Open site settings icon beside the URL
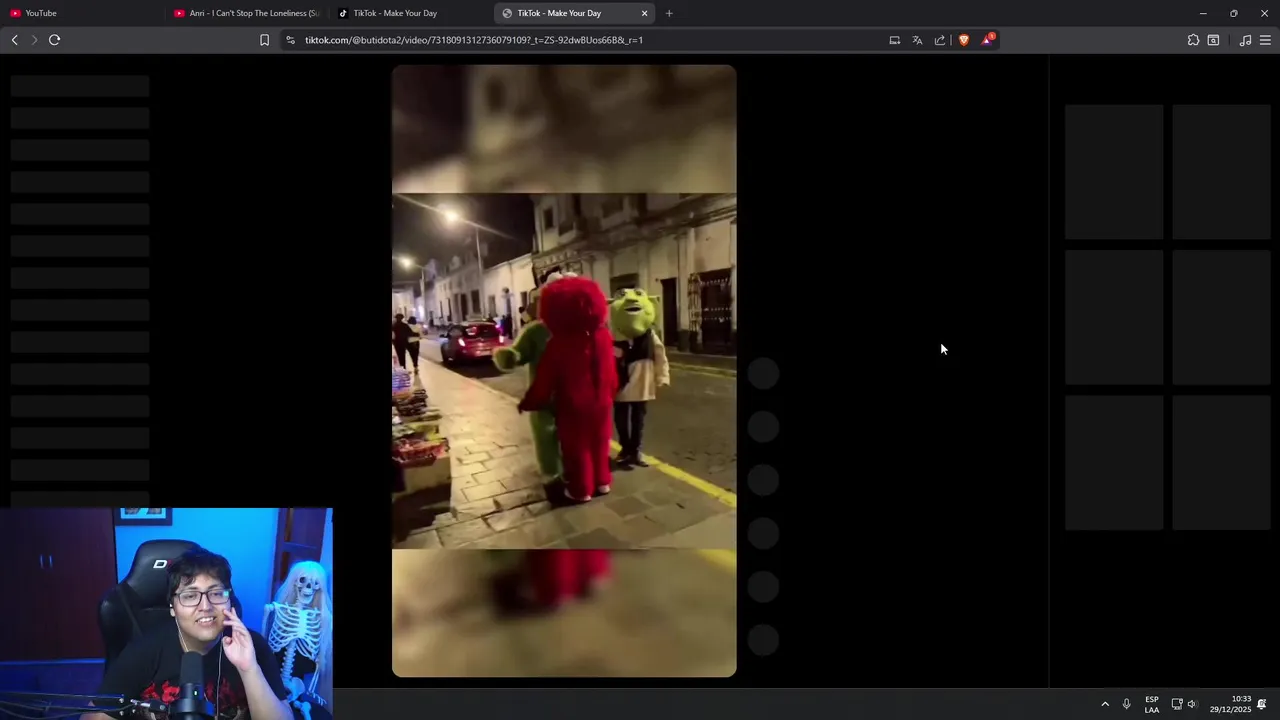The image size is (1280, 720). tap(290, 40)
